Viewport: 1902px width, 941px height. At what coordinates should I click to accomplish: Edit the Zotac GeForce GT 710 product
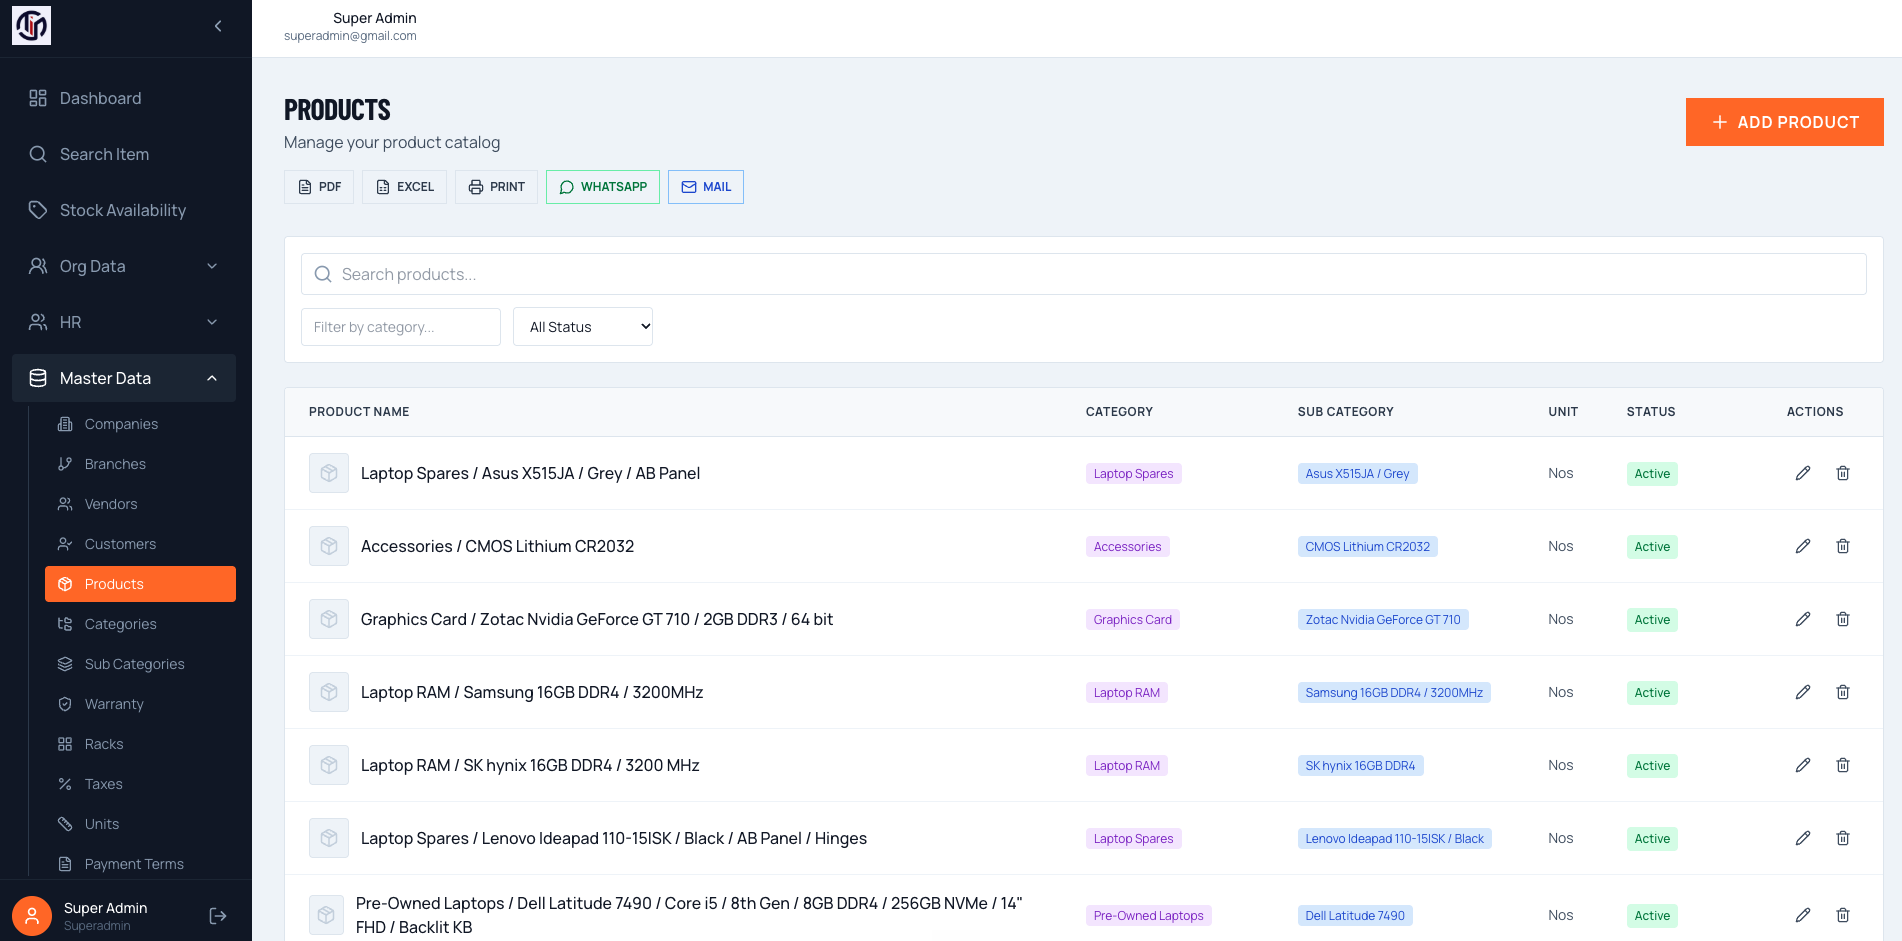1803,619
